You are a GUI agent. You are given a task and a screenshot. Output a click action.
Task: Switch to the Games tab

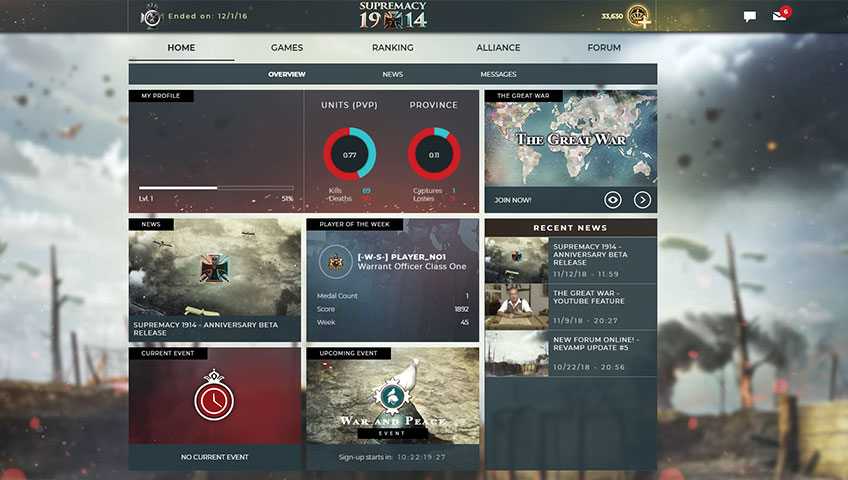point(287,48)
